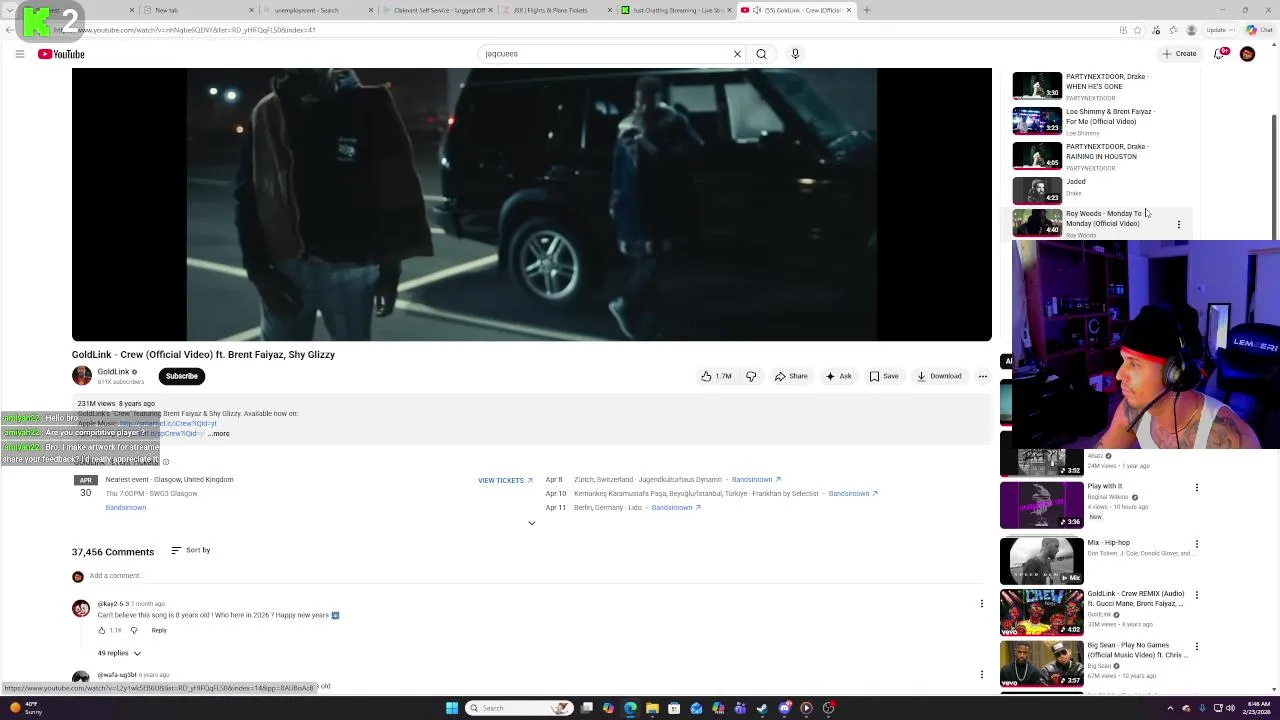The width and height of the screenshot is (1280, 720).
Task: Open options for Big Sean Play No Games
Action: 1197,646
